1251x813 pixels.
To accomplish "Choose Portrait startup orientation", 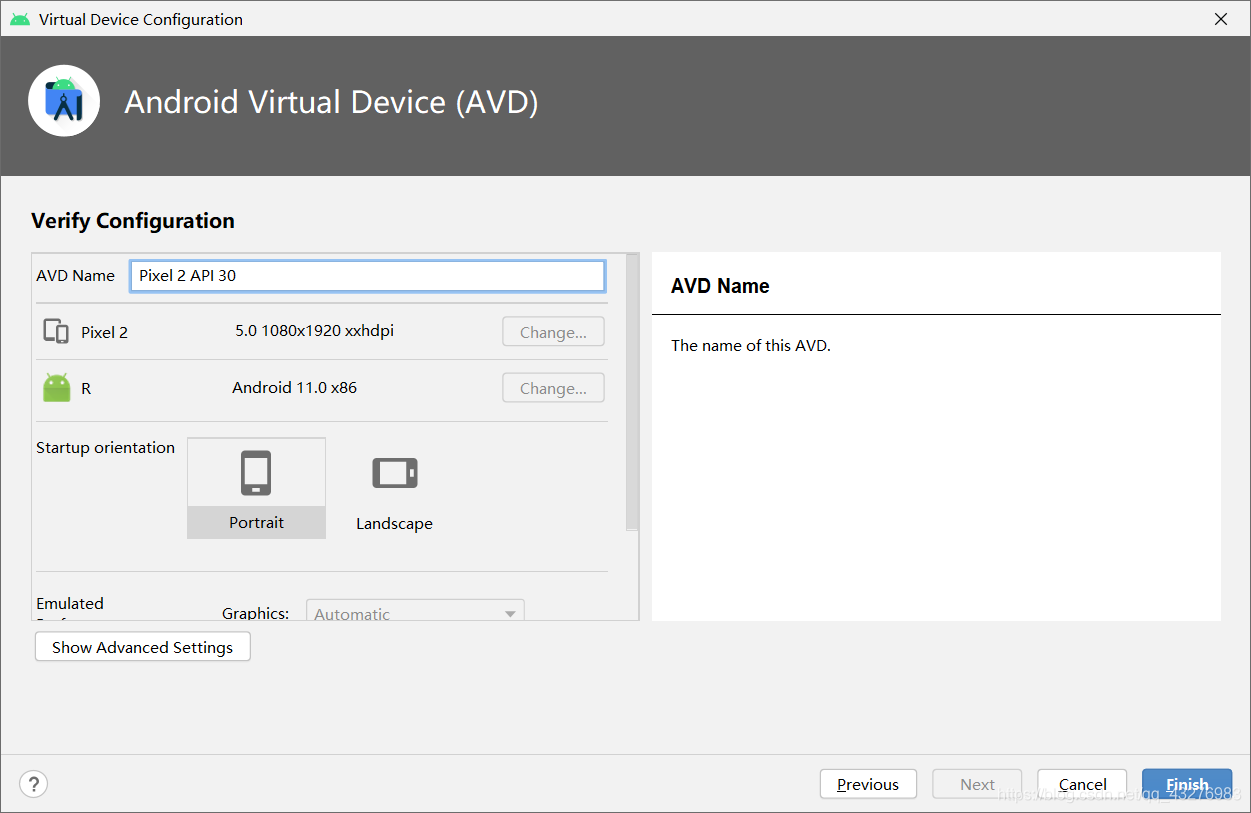I will pyautogui.click(x=256, y=488).
